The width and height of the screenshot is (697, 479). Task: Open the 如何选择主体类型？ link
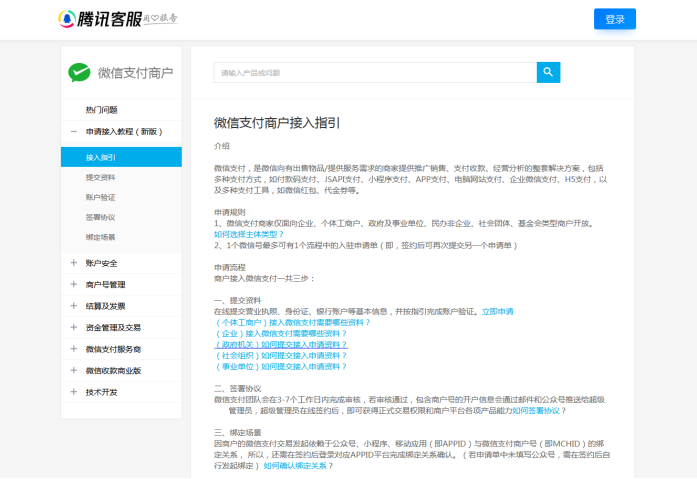(x=248, y=234)
